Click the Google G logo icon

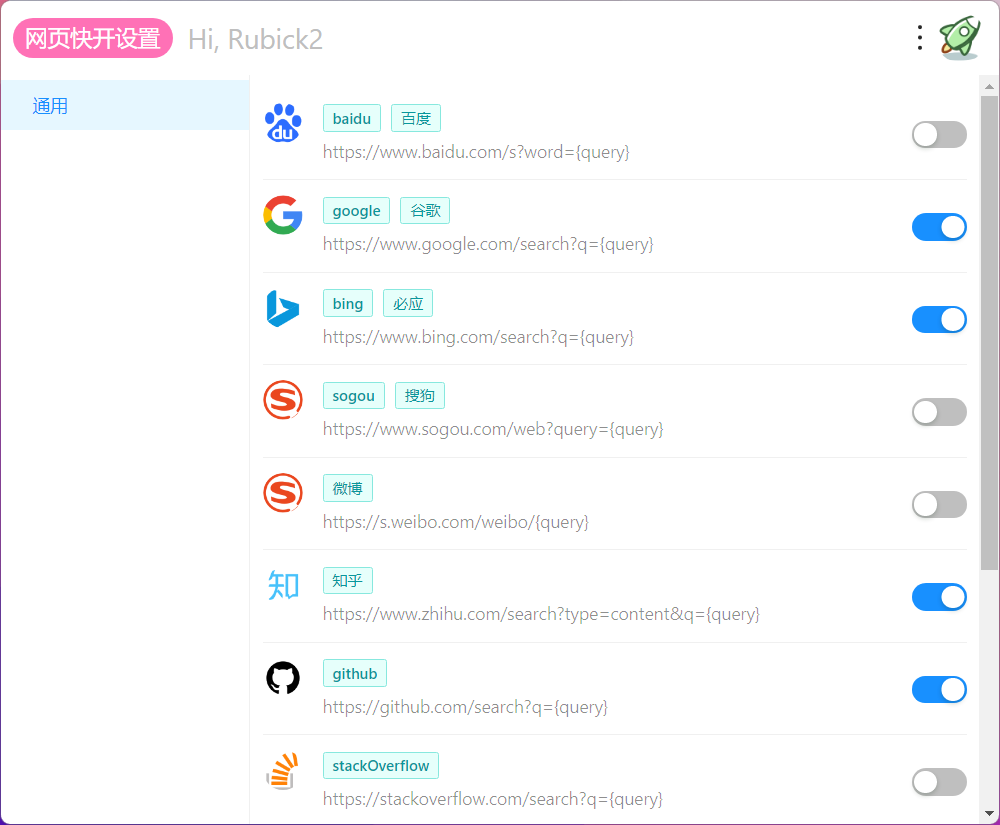283,215
